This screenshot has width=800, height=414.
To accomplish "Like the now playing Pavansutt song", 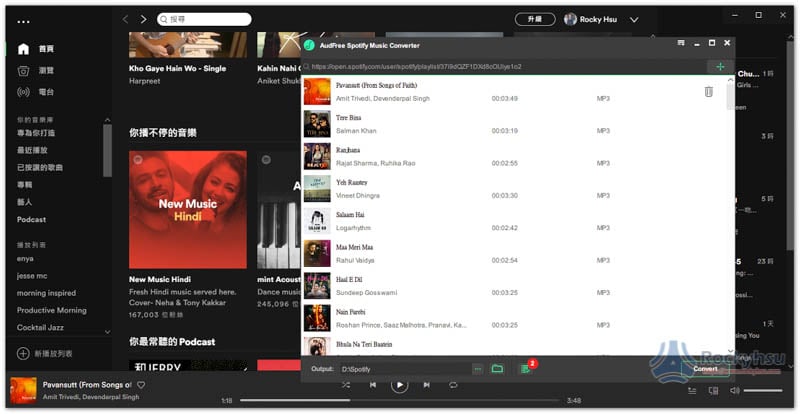I will 141,385.
